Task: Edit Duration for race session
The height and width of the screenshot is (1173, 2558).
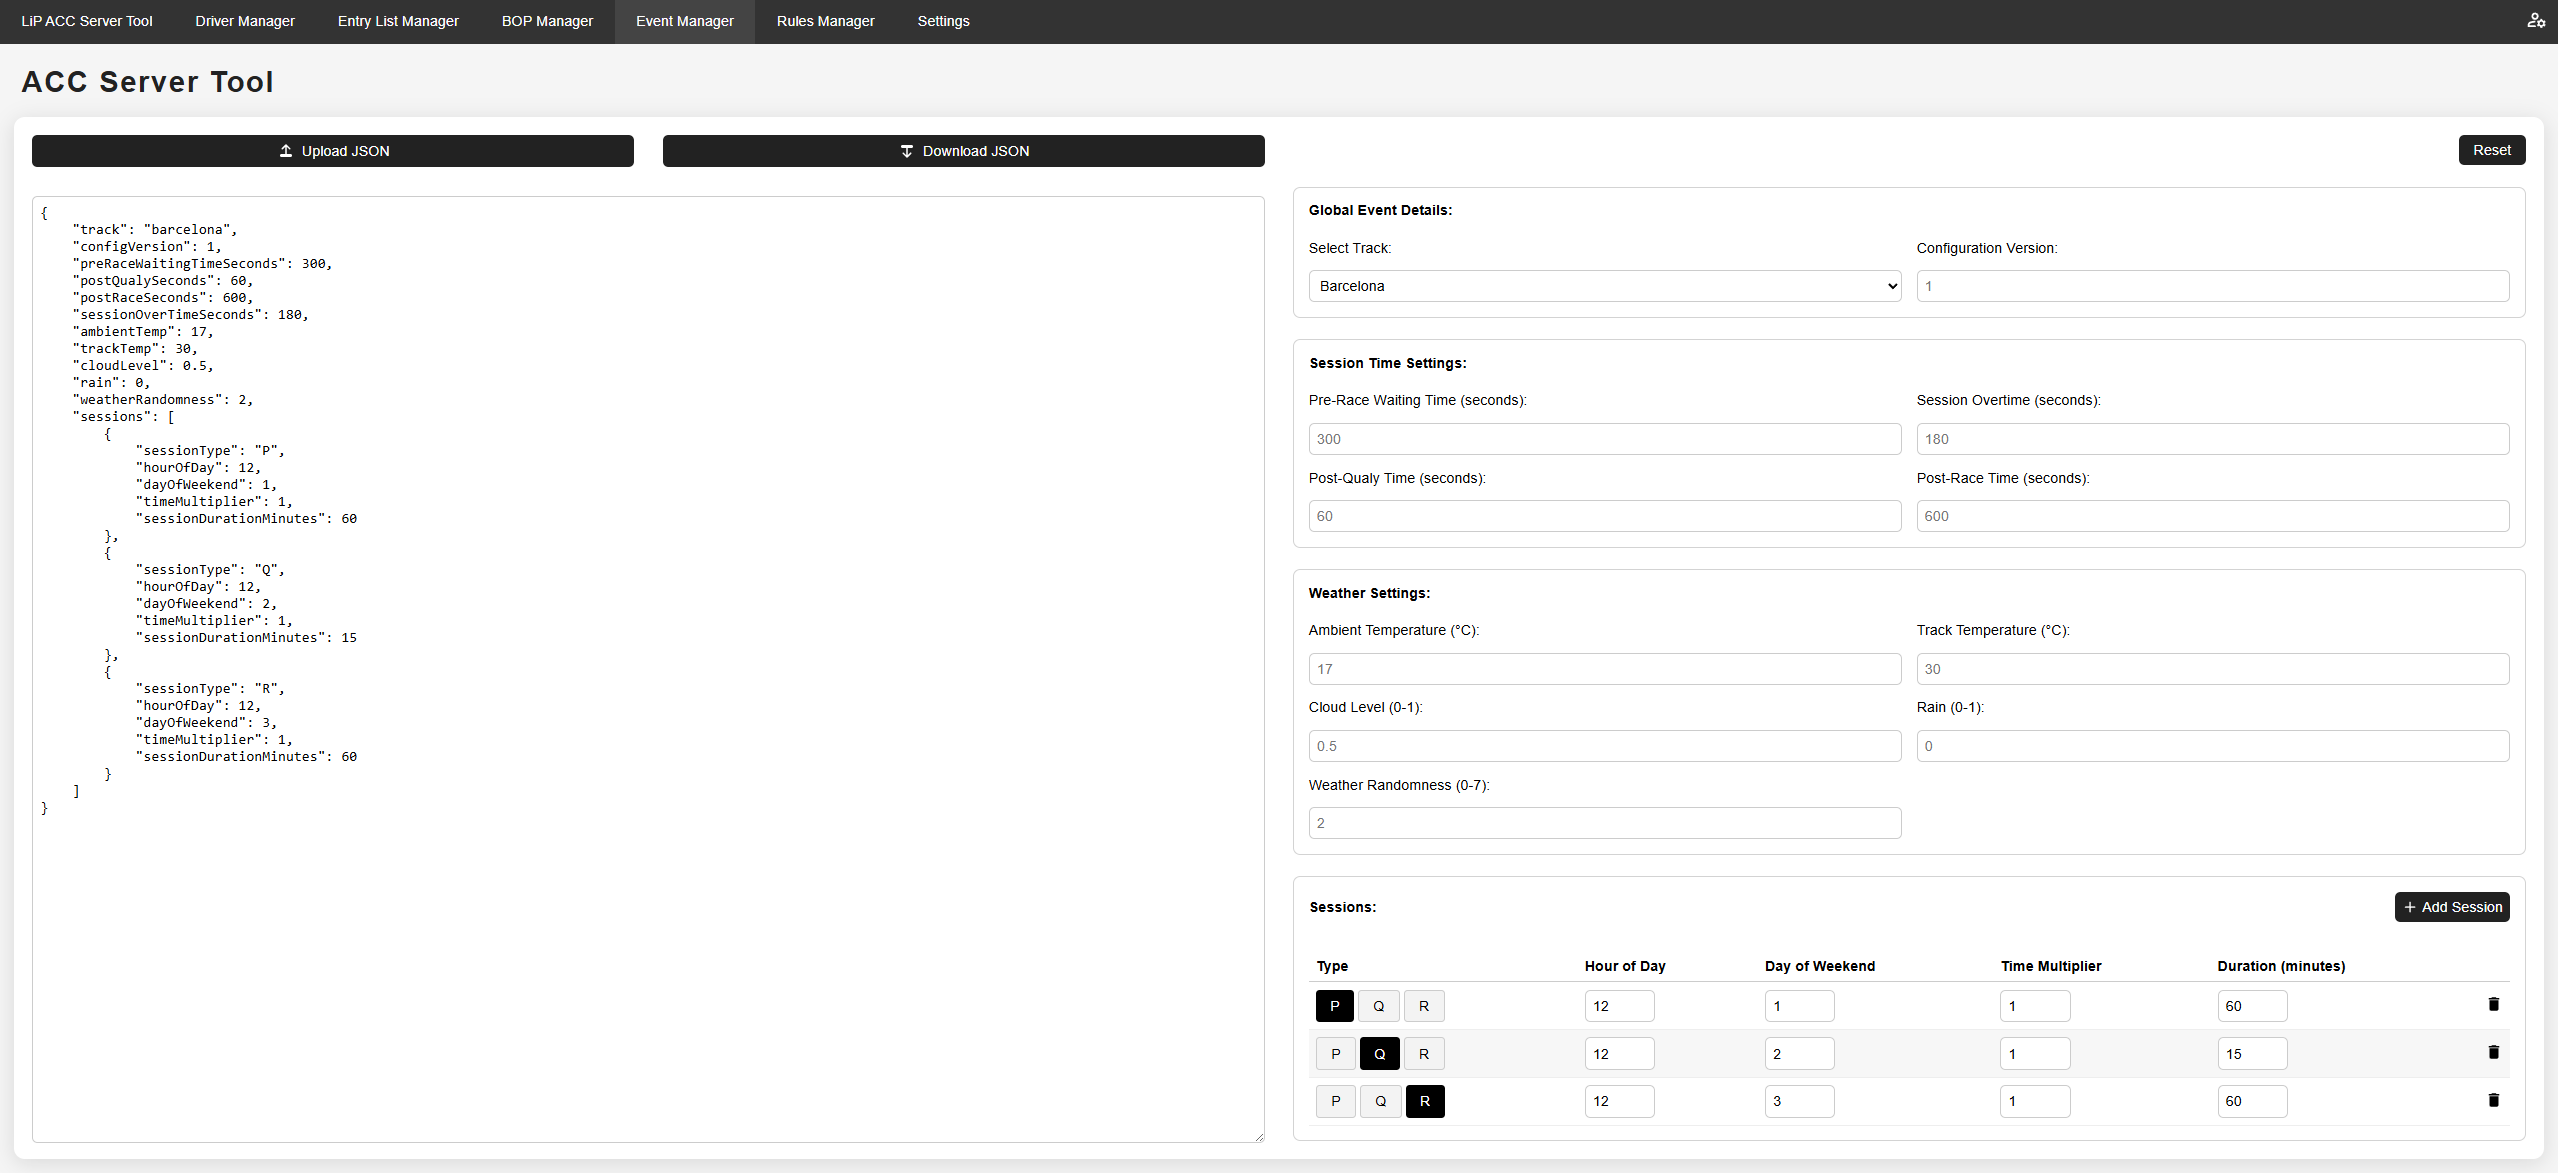Action: tap(2252, 1101)
